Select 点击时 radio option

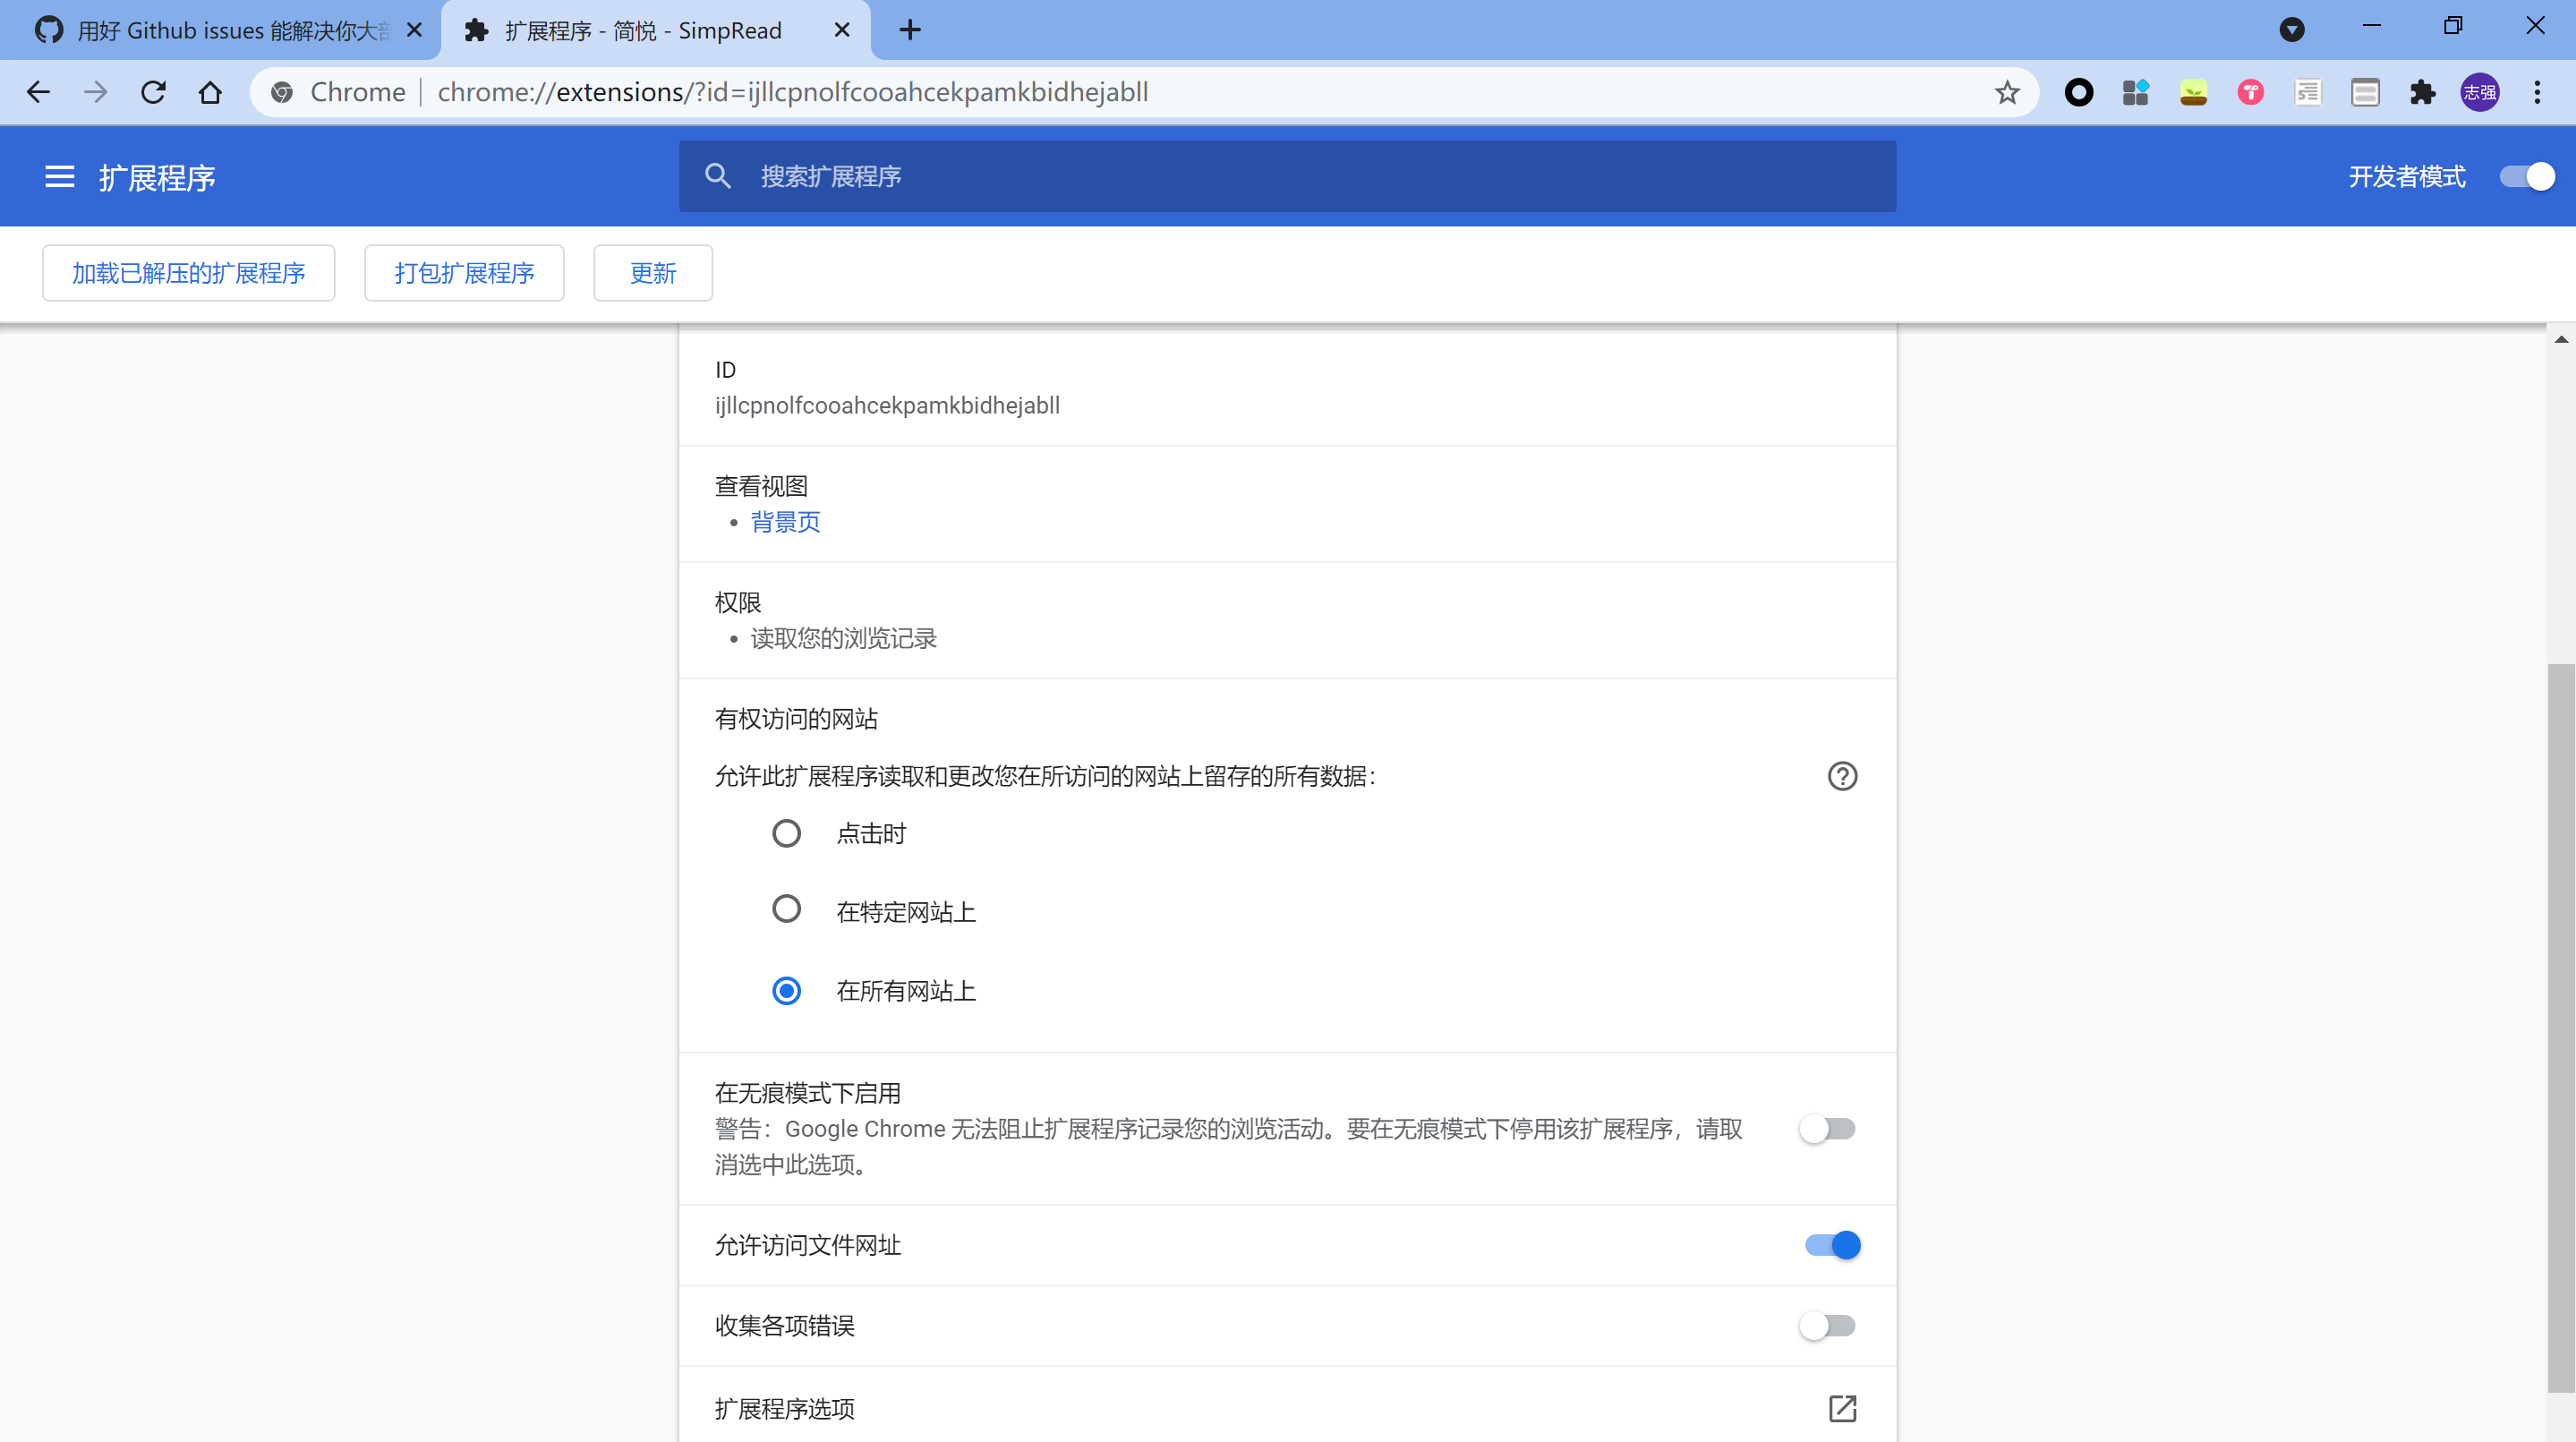point(787,833)
